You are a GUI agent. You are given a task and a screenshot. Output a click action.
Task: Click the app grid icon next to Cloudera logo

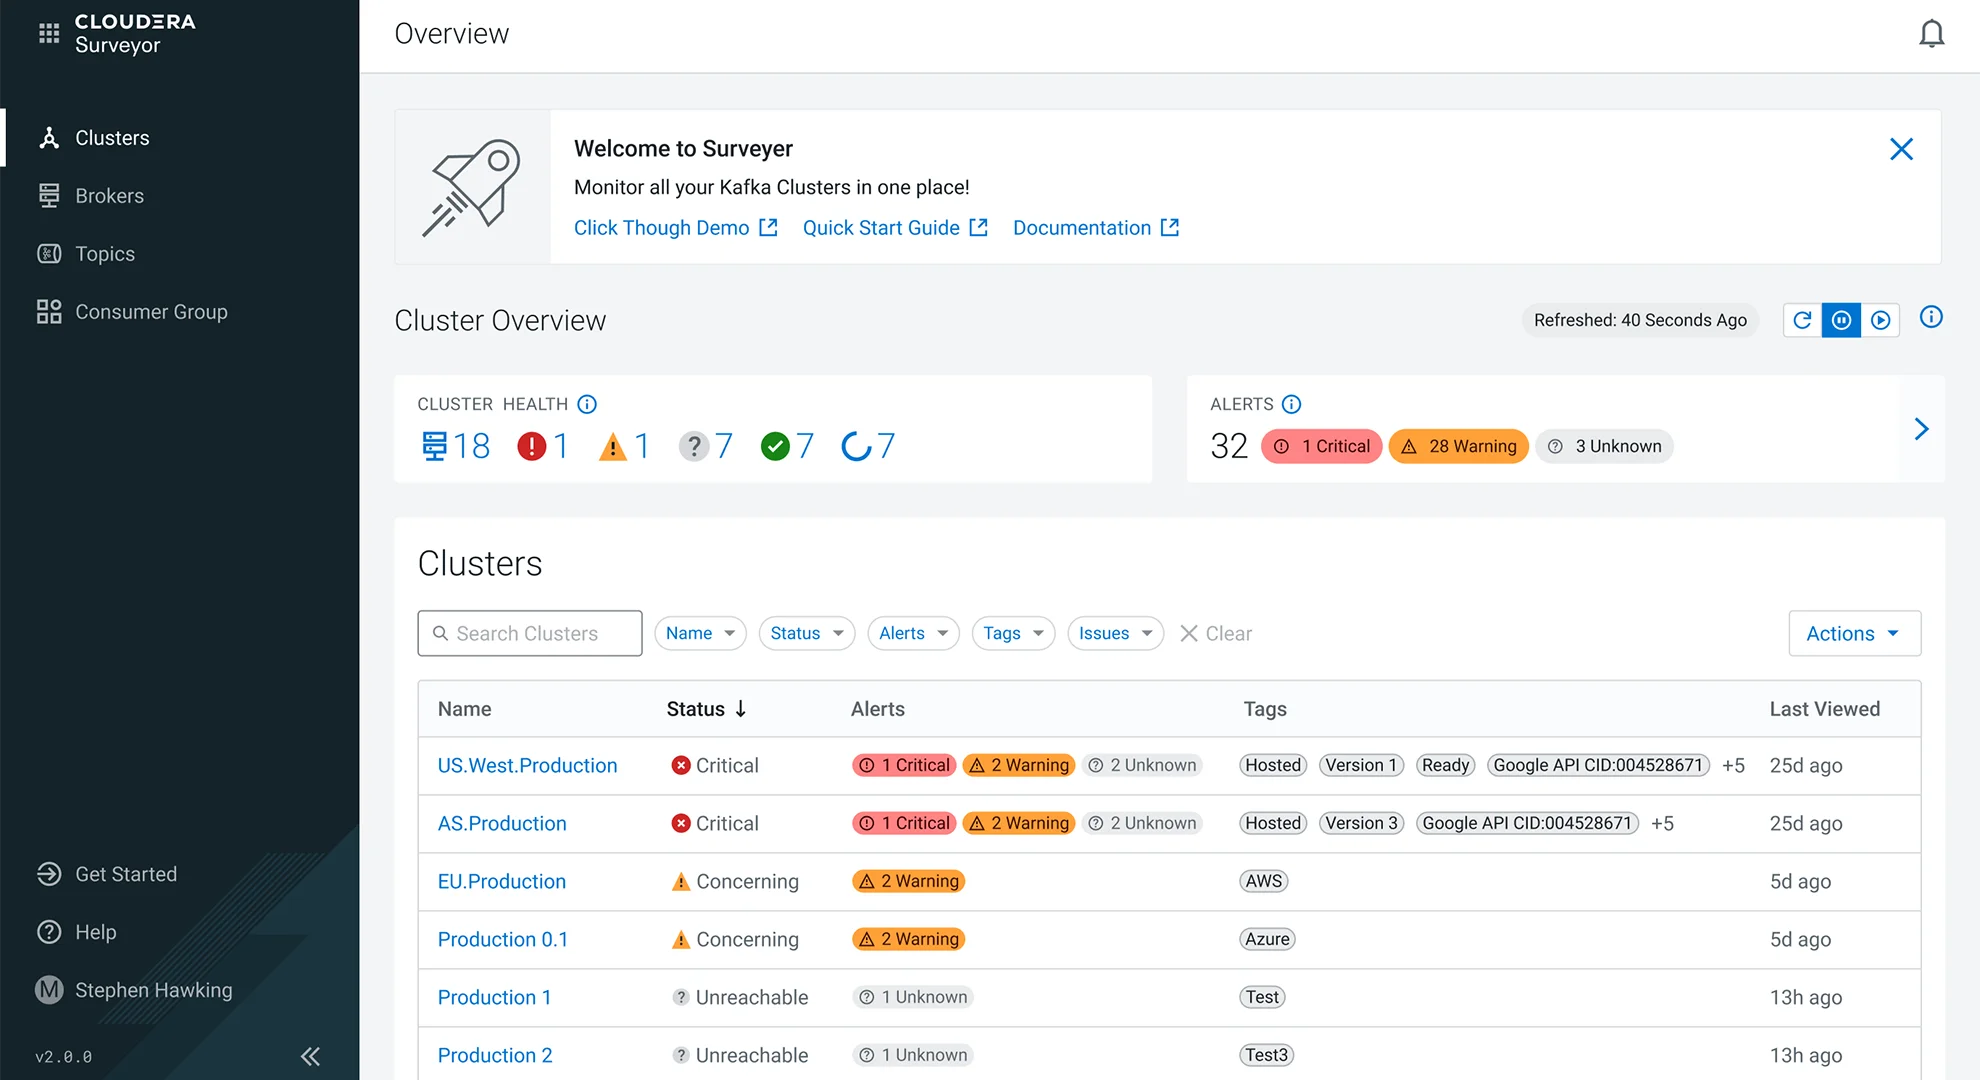click(x=48, y=32)
